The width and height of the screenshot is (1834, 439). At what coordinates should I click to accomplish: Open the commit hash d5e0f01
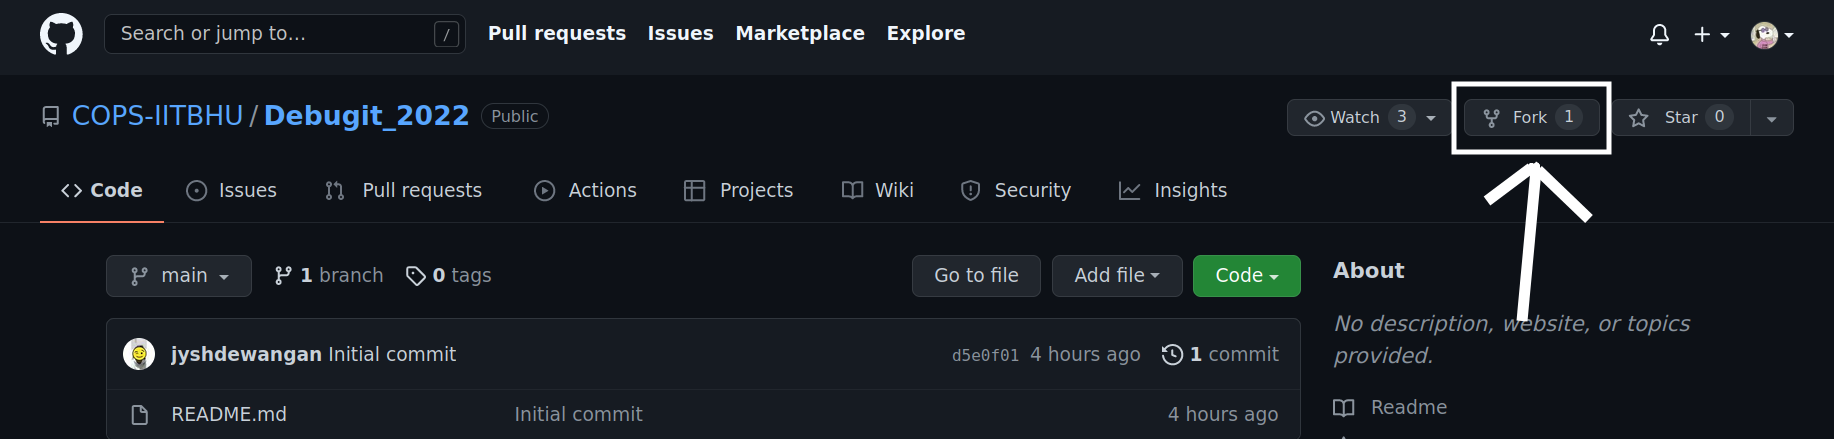point(985,355)
